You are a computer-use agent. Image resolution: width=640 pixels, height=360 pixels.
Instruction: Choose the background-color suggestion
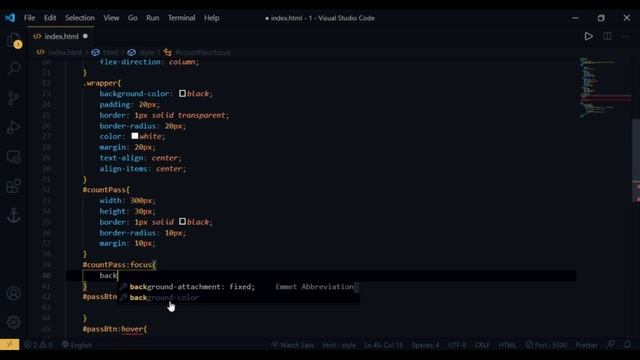pyautogui.click(x=239, y=298)
